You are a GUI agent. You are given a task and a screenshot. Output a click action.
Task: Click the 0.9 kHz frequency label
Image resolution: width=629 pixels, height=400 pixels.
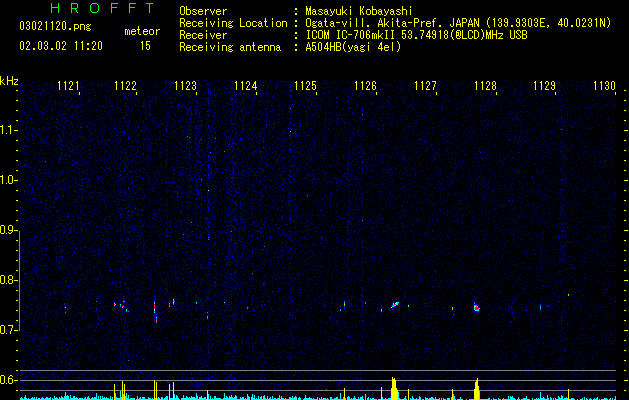(9, 230)
